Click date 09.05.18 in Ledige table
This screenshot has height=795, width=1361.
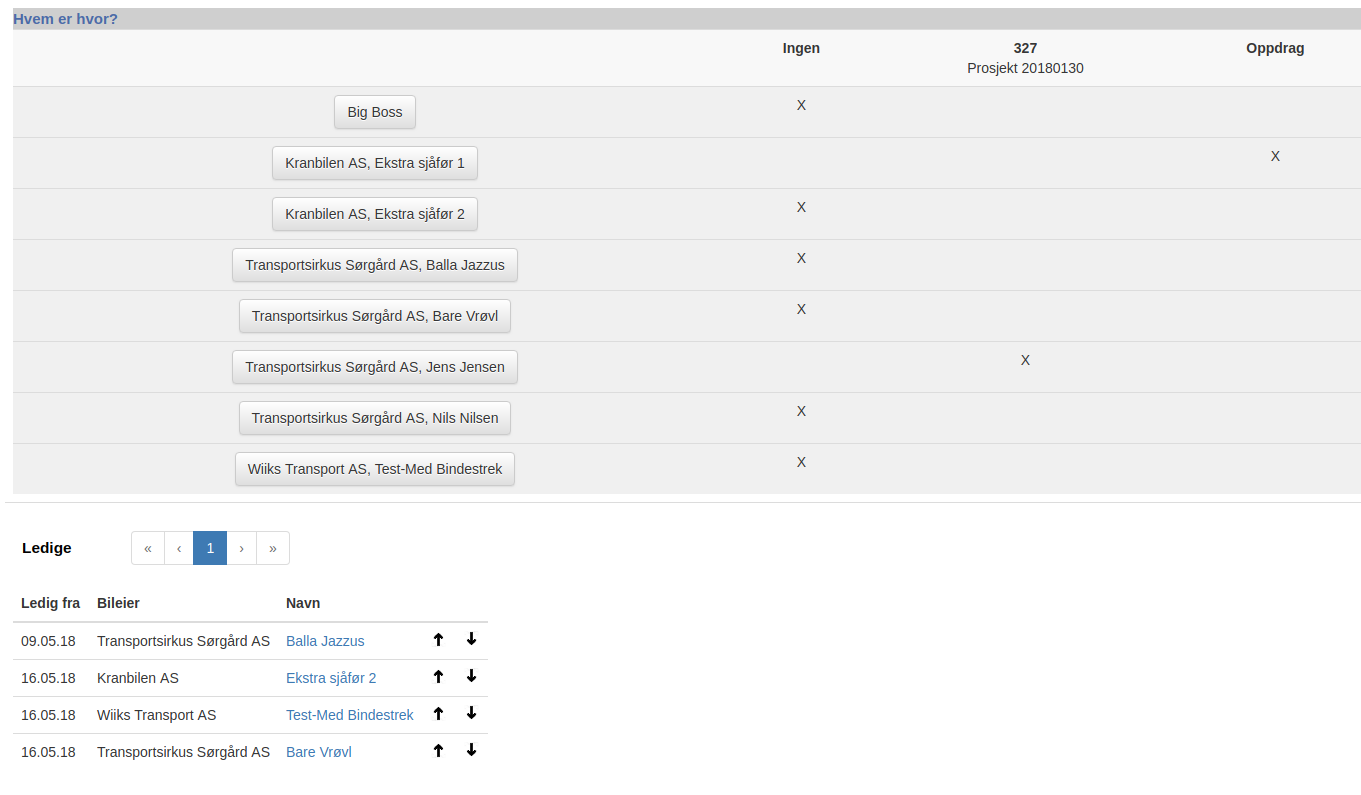[48, 641]
